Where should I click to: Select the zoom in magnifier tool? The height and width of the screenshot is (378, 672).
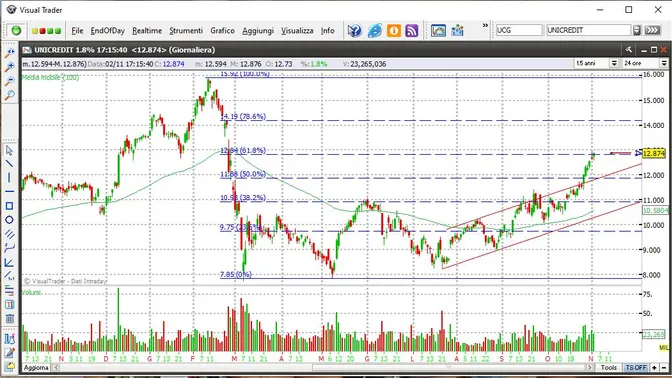coord(9,67)
